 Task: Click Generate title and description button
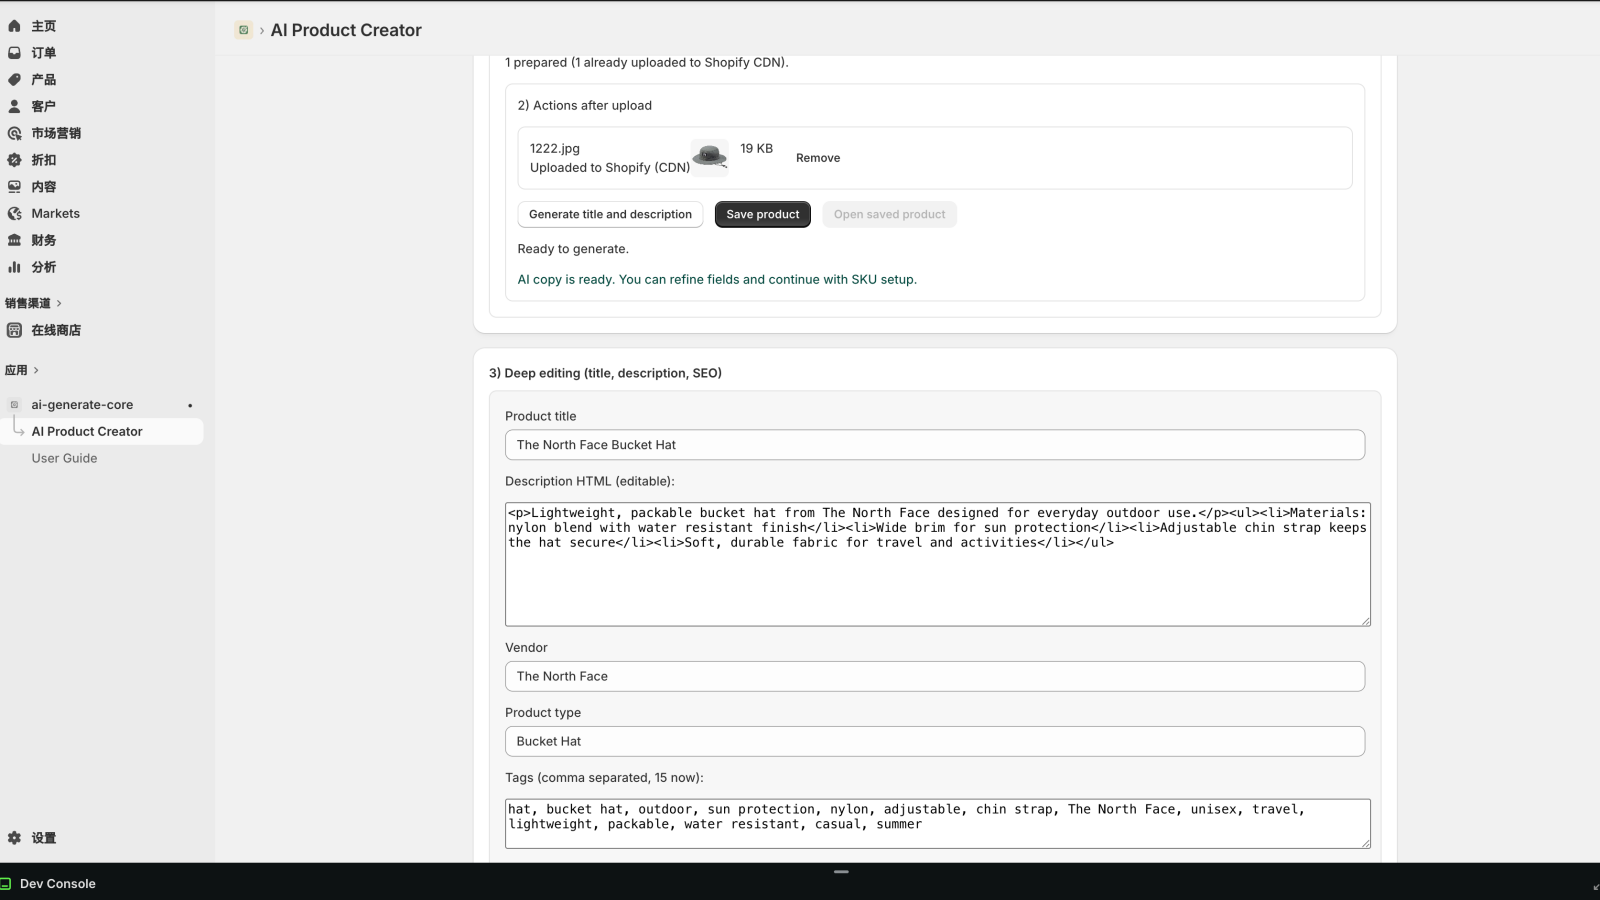pyautogui.click(x=610, y=214)
